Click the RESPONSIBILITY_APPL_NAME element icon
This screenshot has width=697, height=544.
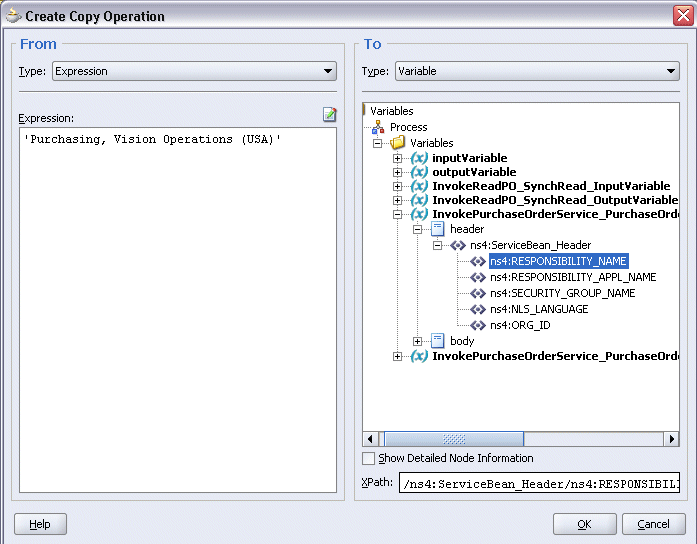(478, 277)
